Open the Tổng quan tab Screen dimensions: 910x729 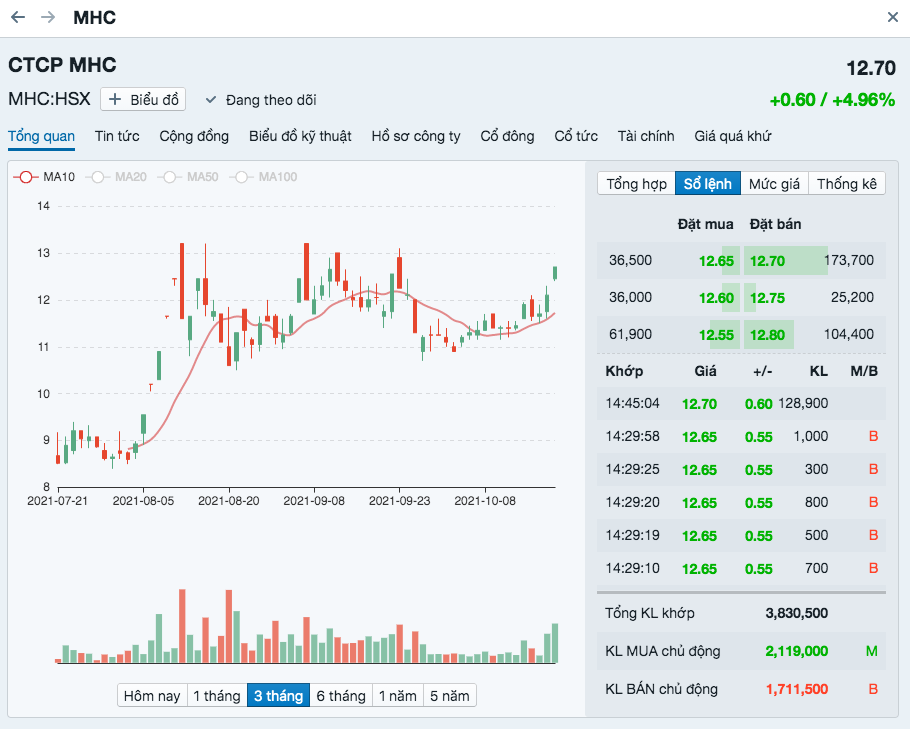[41, 136]
